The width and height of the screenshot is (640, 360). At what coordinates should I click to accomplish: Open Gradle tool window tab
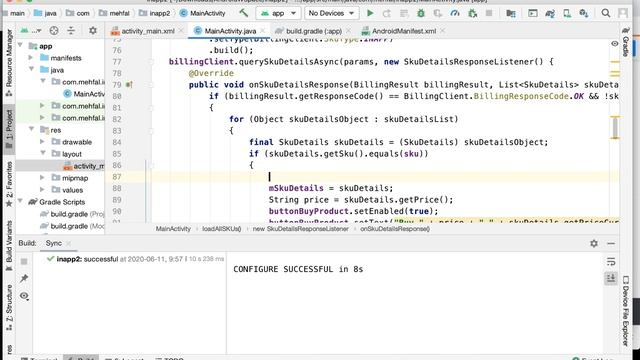click(626, 42)
